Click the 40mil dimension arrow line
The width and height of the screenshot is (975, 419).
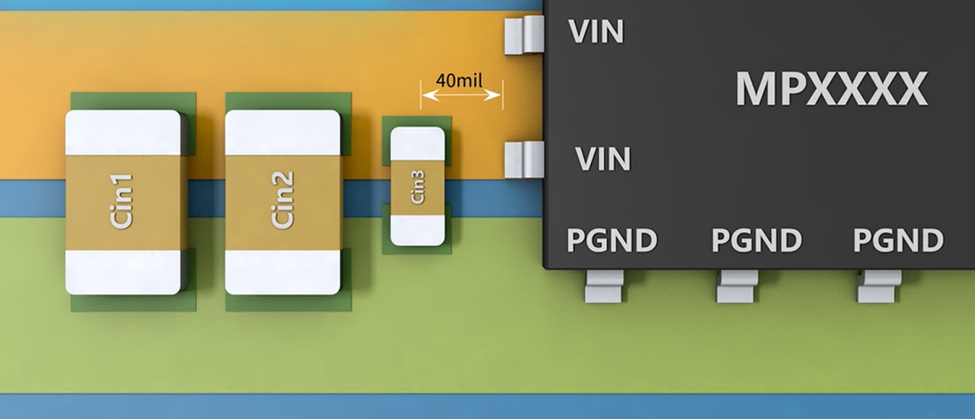(461, 95)
